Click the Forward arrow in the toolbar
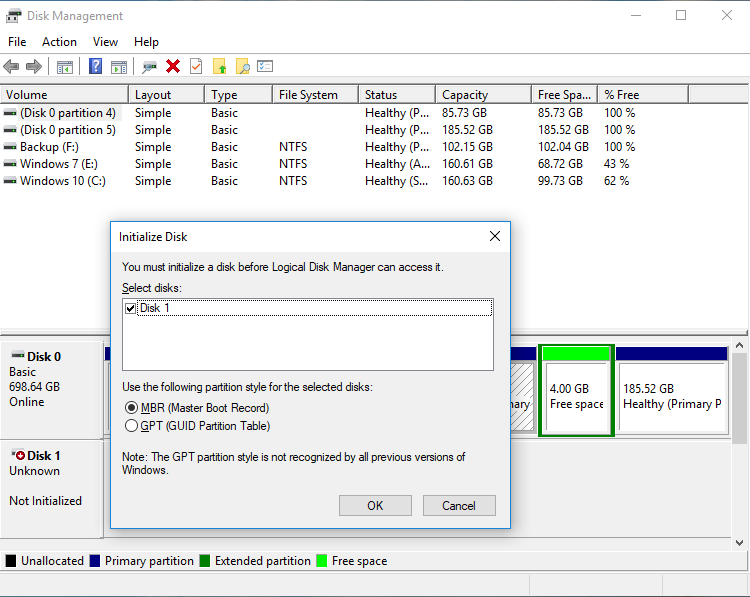The width and height of the screenshot is (750, 597). click(x=33, y=67)
